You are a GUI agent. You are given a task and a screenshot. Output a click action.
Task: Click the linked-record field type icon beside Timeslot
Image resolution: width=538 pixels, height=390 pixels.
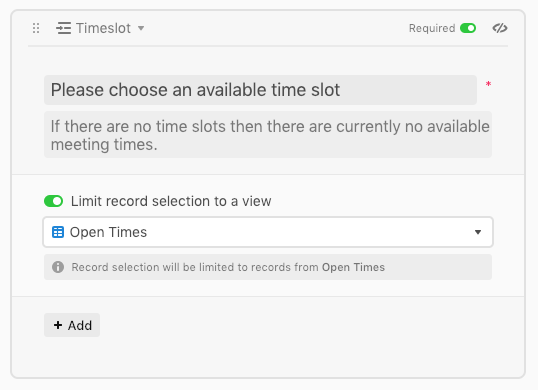[x=63, y=28]
